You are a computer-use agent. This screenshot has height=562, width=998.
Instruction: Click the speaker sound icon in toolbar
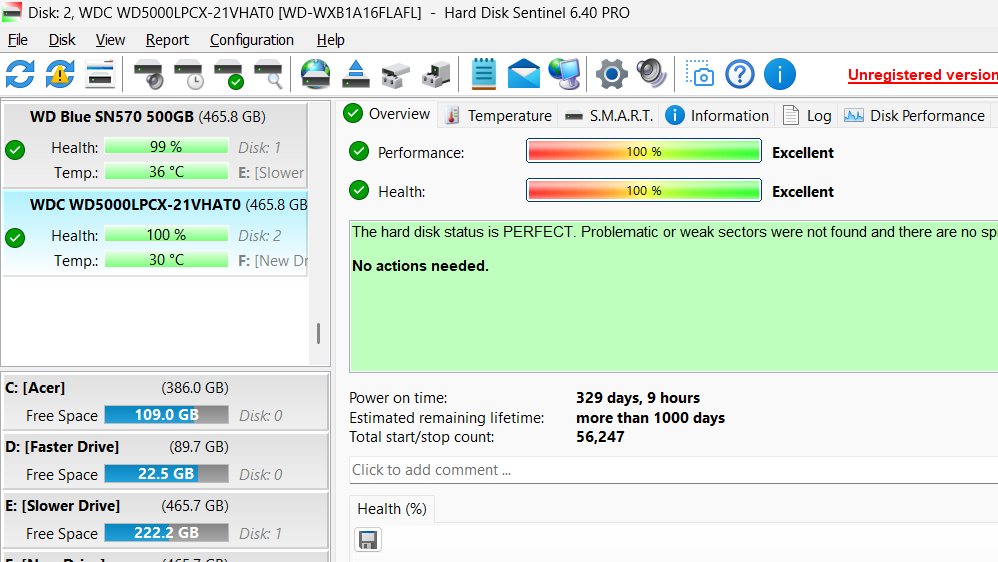click(x=651, y=74)
